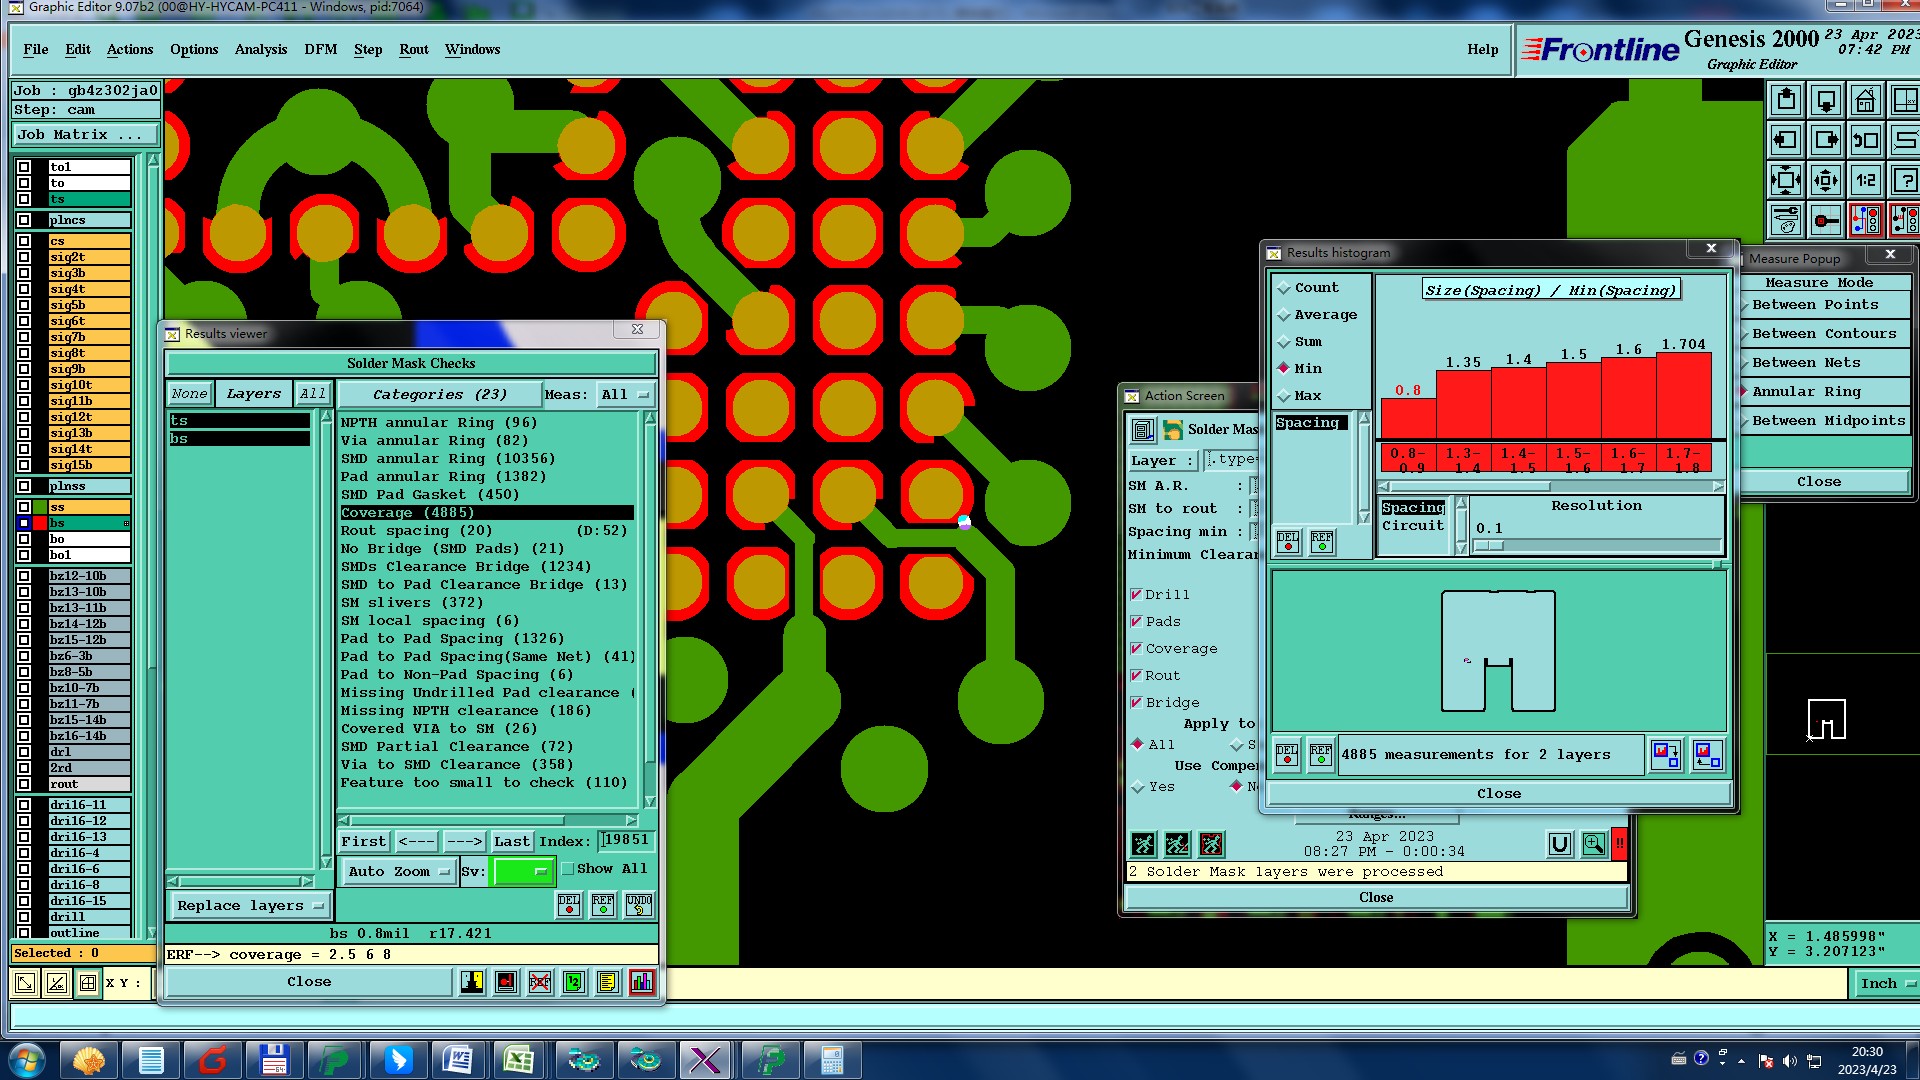1920x1080 pixels.
Task: Open the histogram chart icon in Results viewer
Action: coord(641,982)
